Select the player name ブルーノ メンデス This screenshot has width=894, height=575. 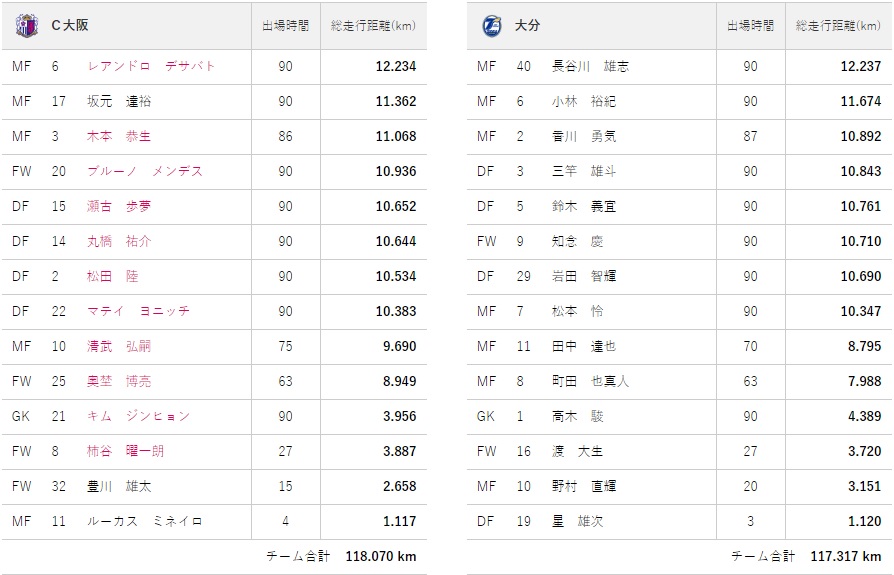pyautogui.click(x=145, y=171)
